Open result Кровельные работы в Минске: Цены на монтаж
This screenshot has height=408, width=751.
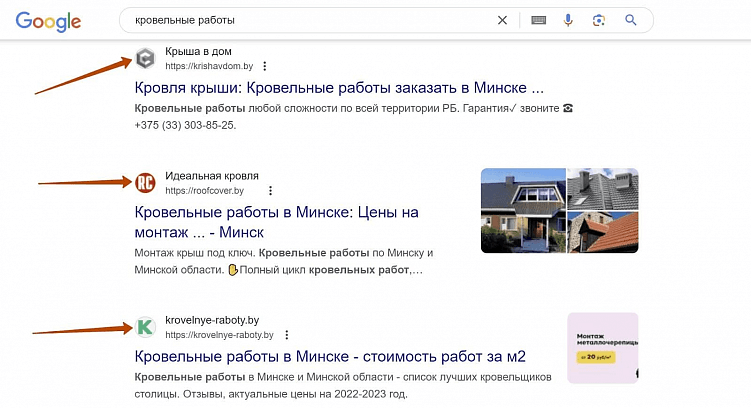click(x=276, y=222)
